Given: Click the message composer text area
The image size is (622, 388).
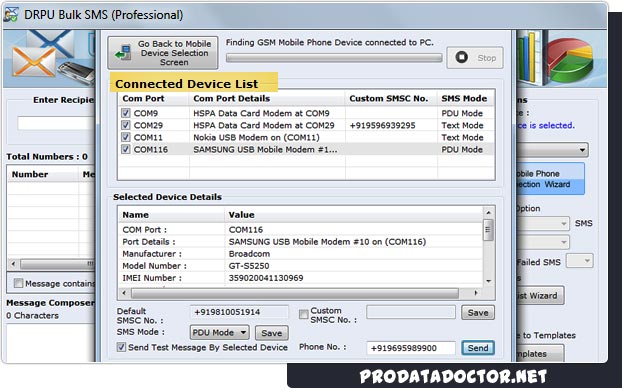Looking at the screenshot, I should point(50,342).
